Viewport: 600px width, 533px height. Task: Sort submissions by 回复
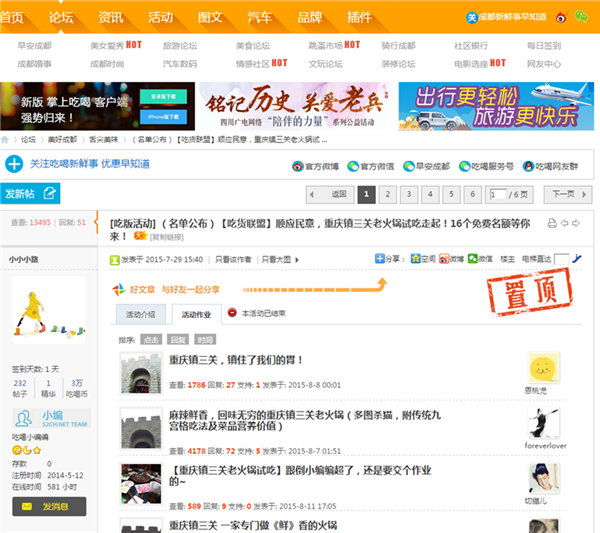178,340
